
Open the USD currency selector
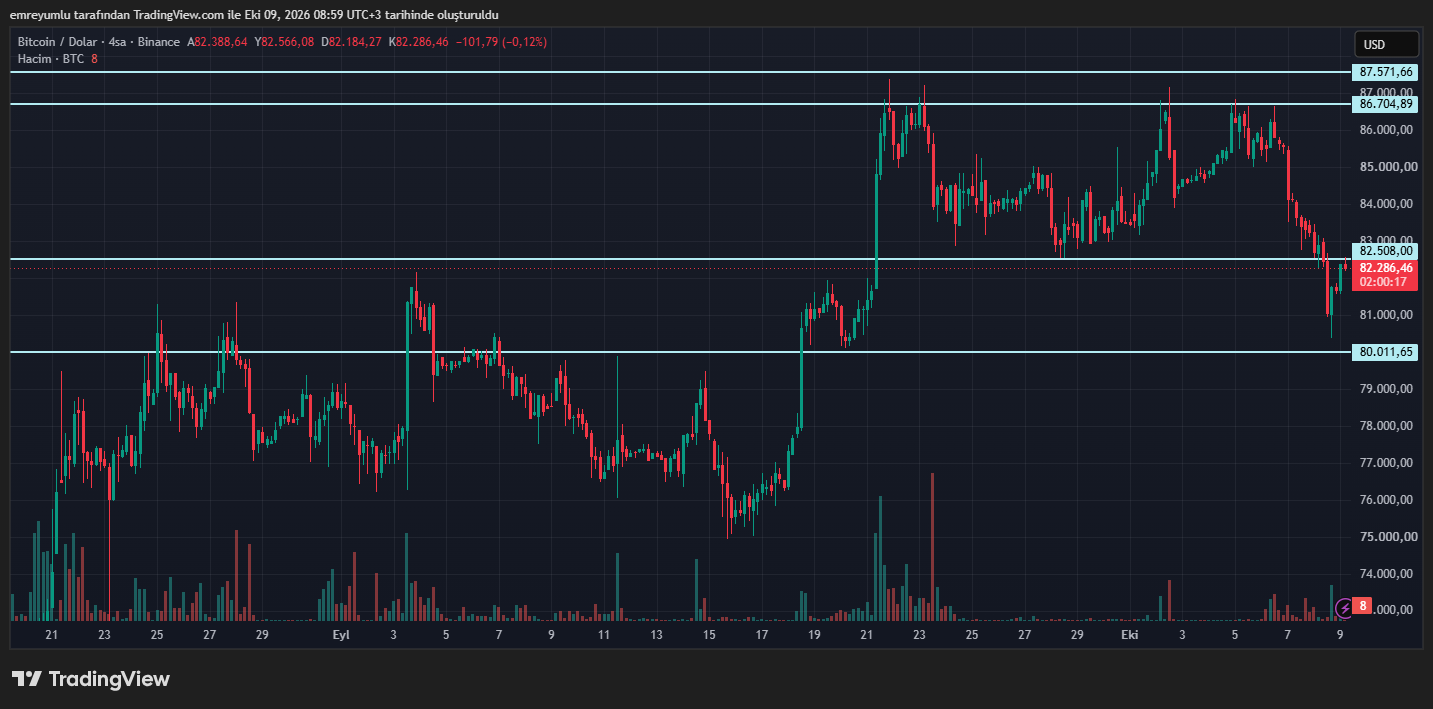[x=1386, y=44]
